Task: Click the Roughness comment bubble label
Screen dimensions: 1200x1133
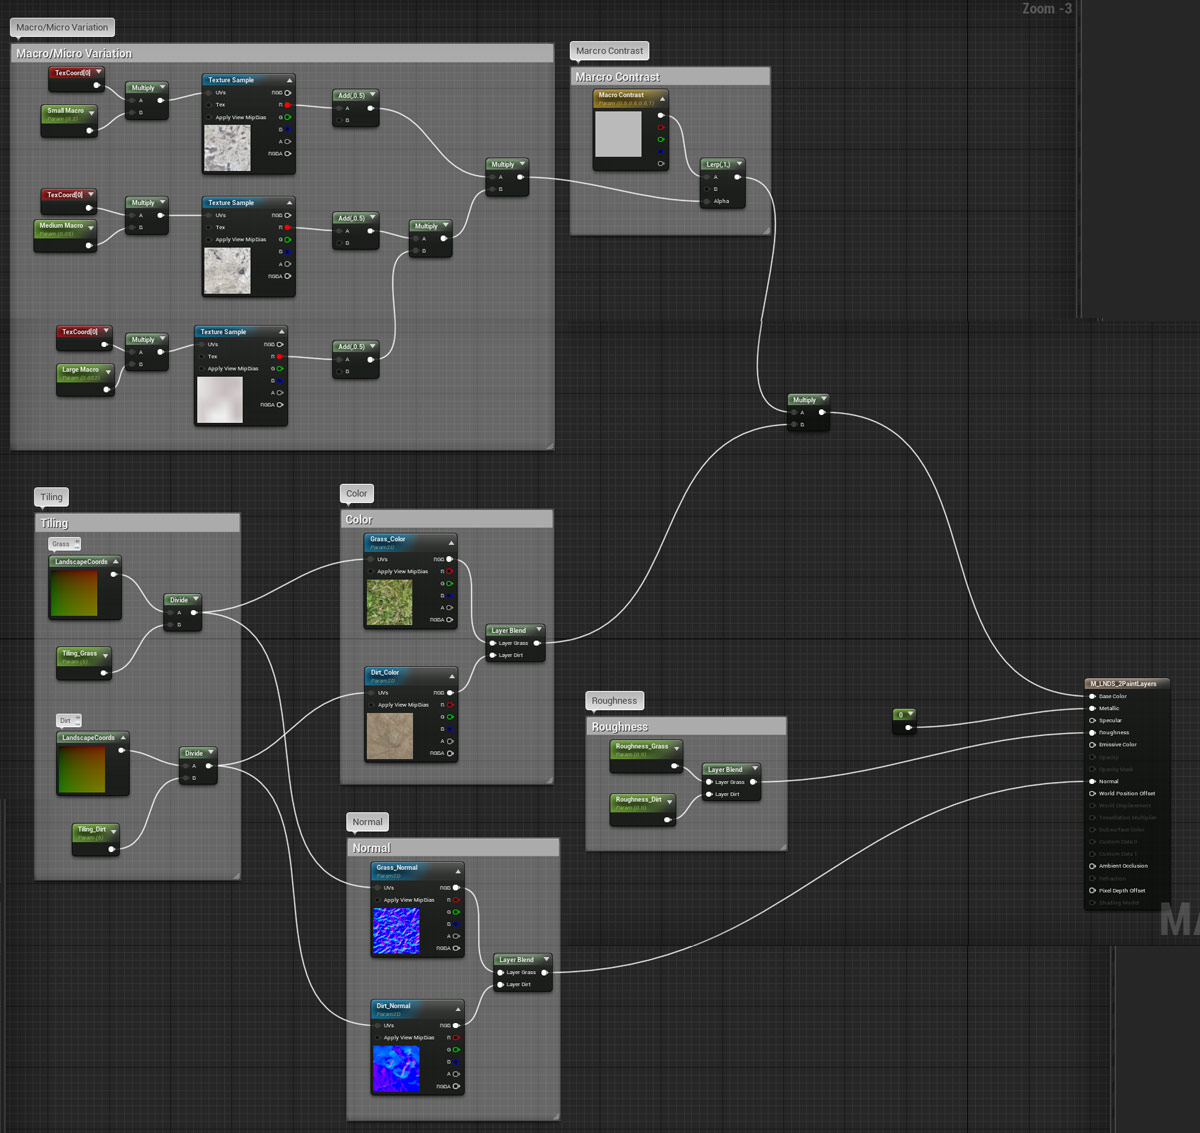Action: click(x=614, y=701)
